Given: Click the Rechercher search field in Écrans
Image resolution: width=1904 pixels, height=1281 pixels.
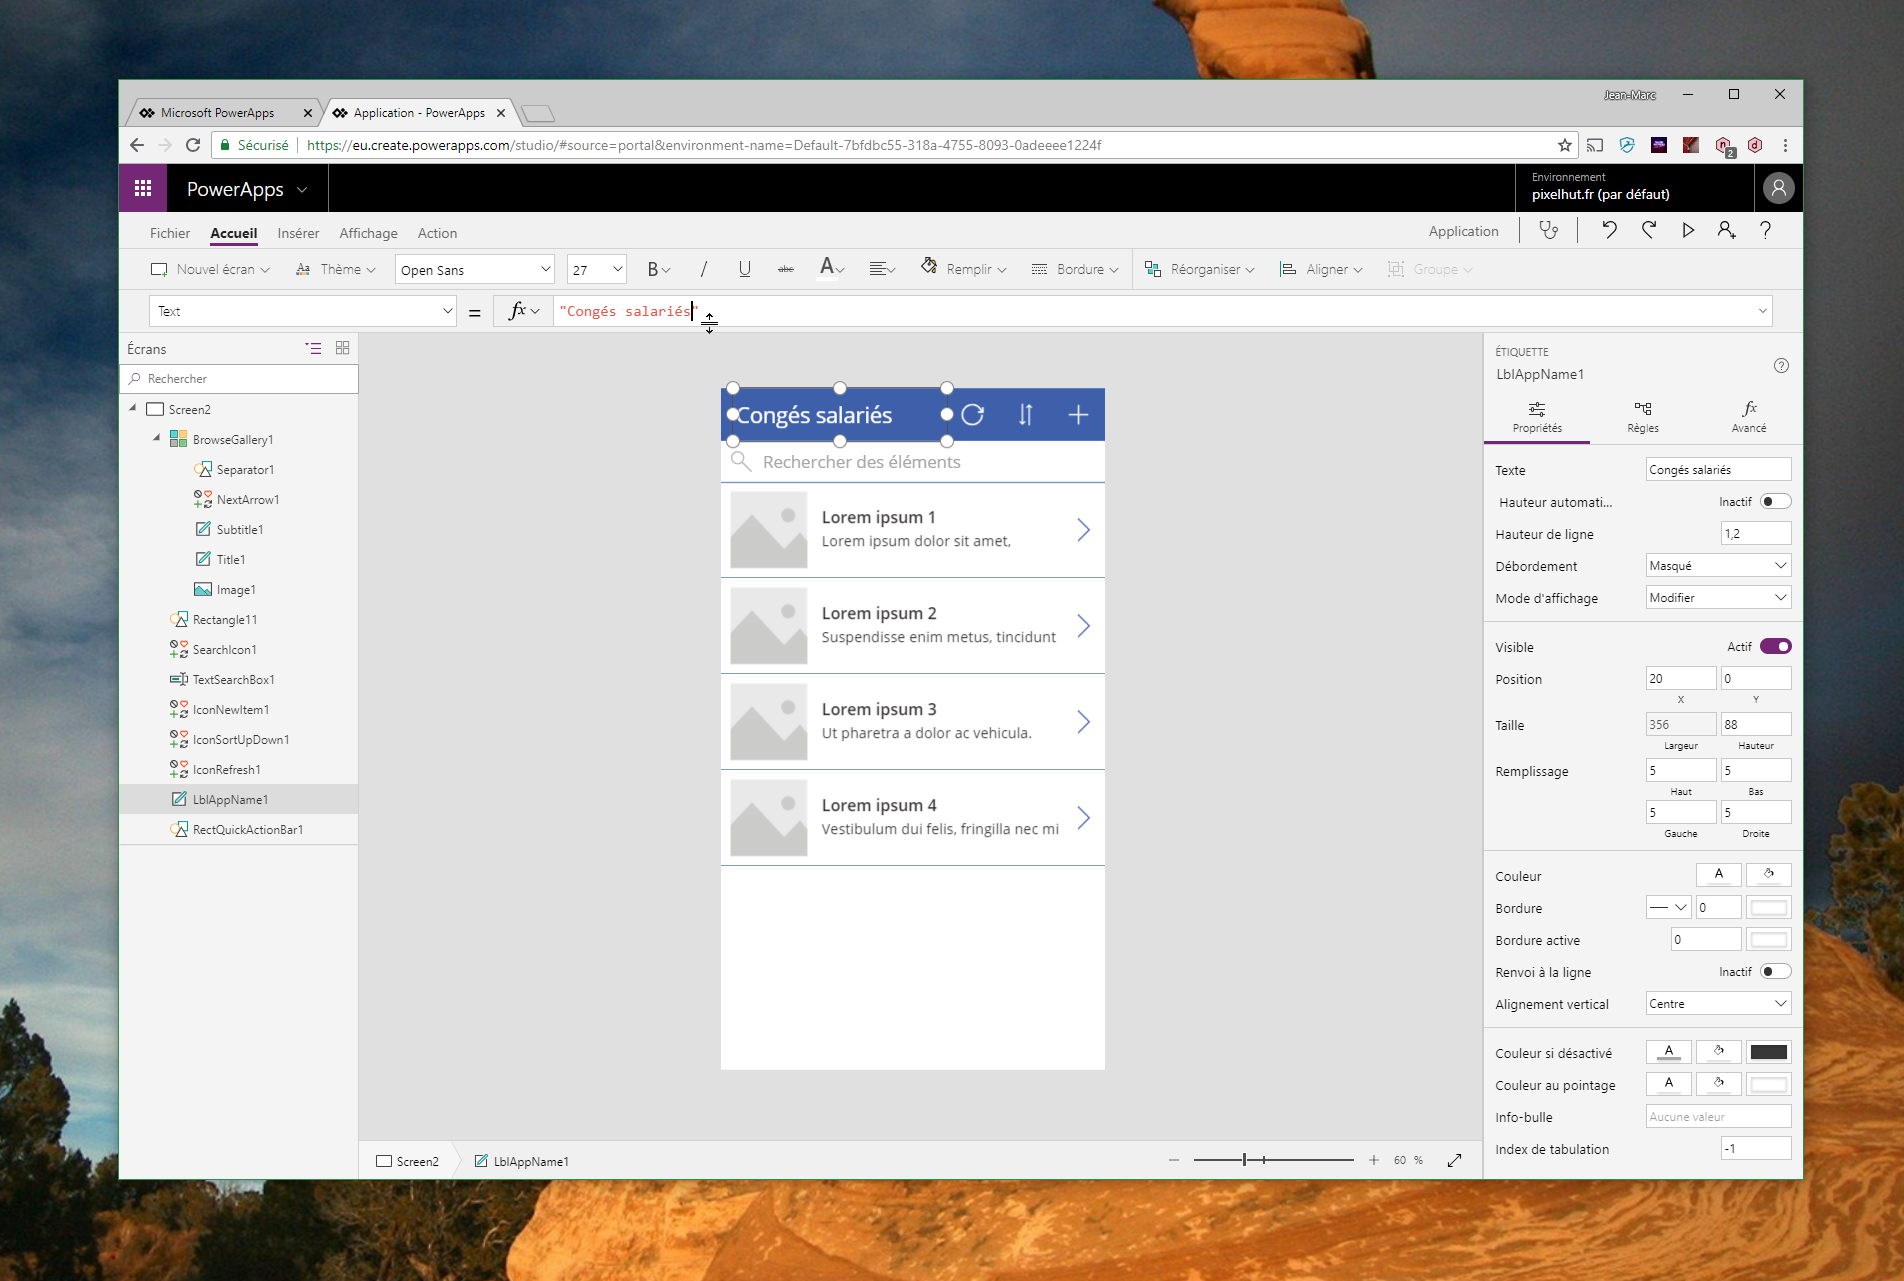Looking at the screenshot, I should pyautogui.click(x=239, y=379).
